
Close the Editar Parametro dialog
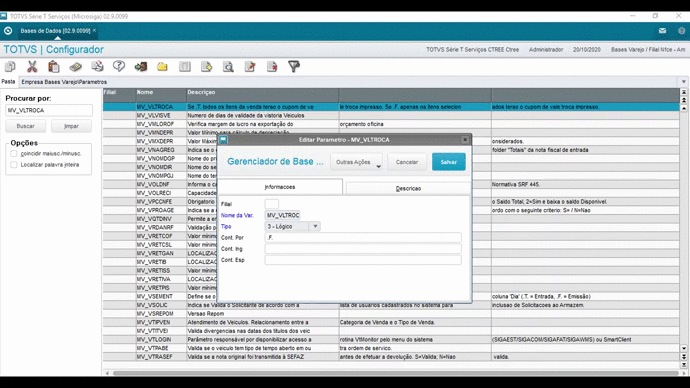[x=465, y=140]
